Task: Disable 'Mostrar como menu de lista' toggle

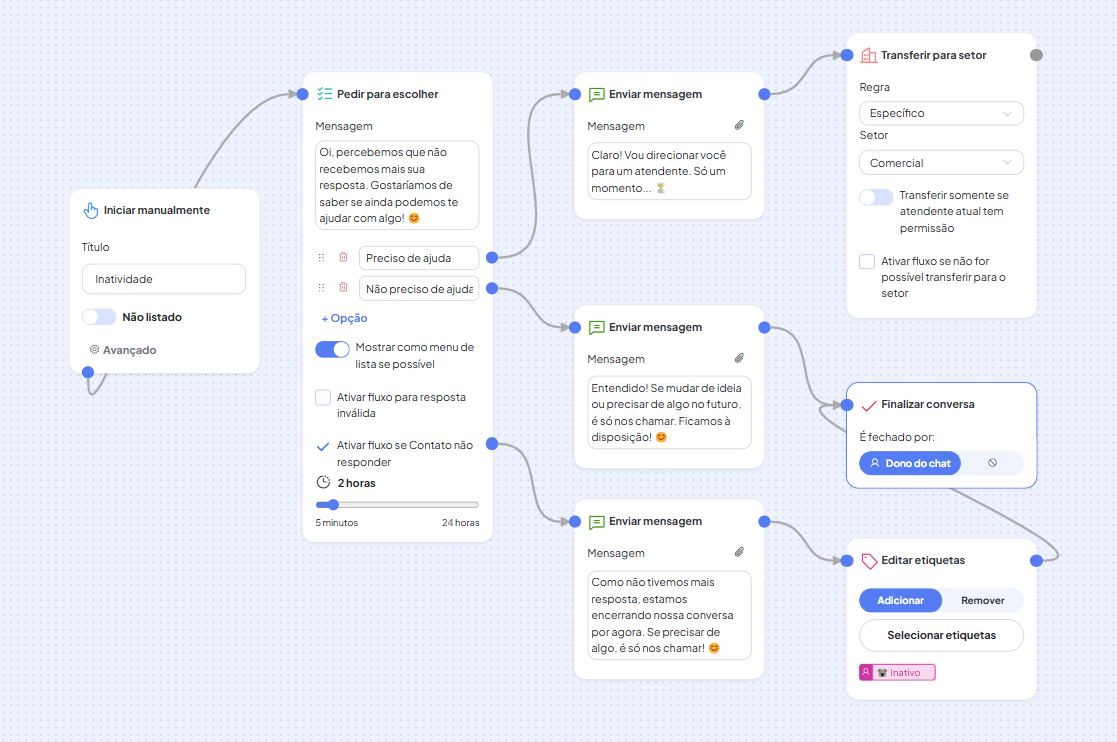Action: 332,349
